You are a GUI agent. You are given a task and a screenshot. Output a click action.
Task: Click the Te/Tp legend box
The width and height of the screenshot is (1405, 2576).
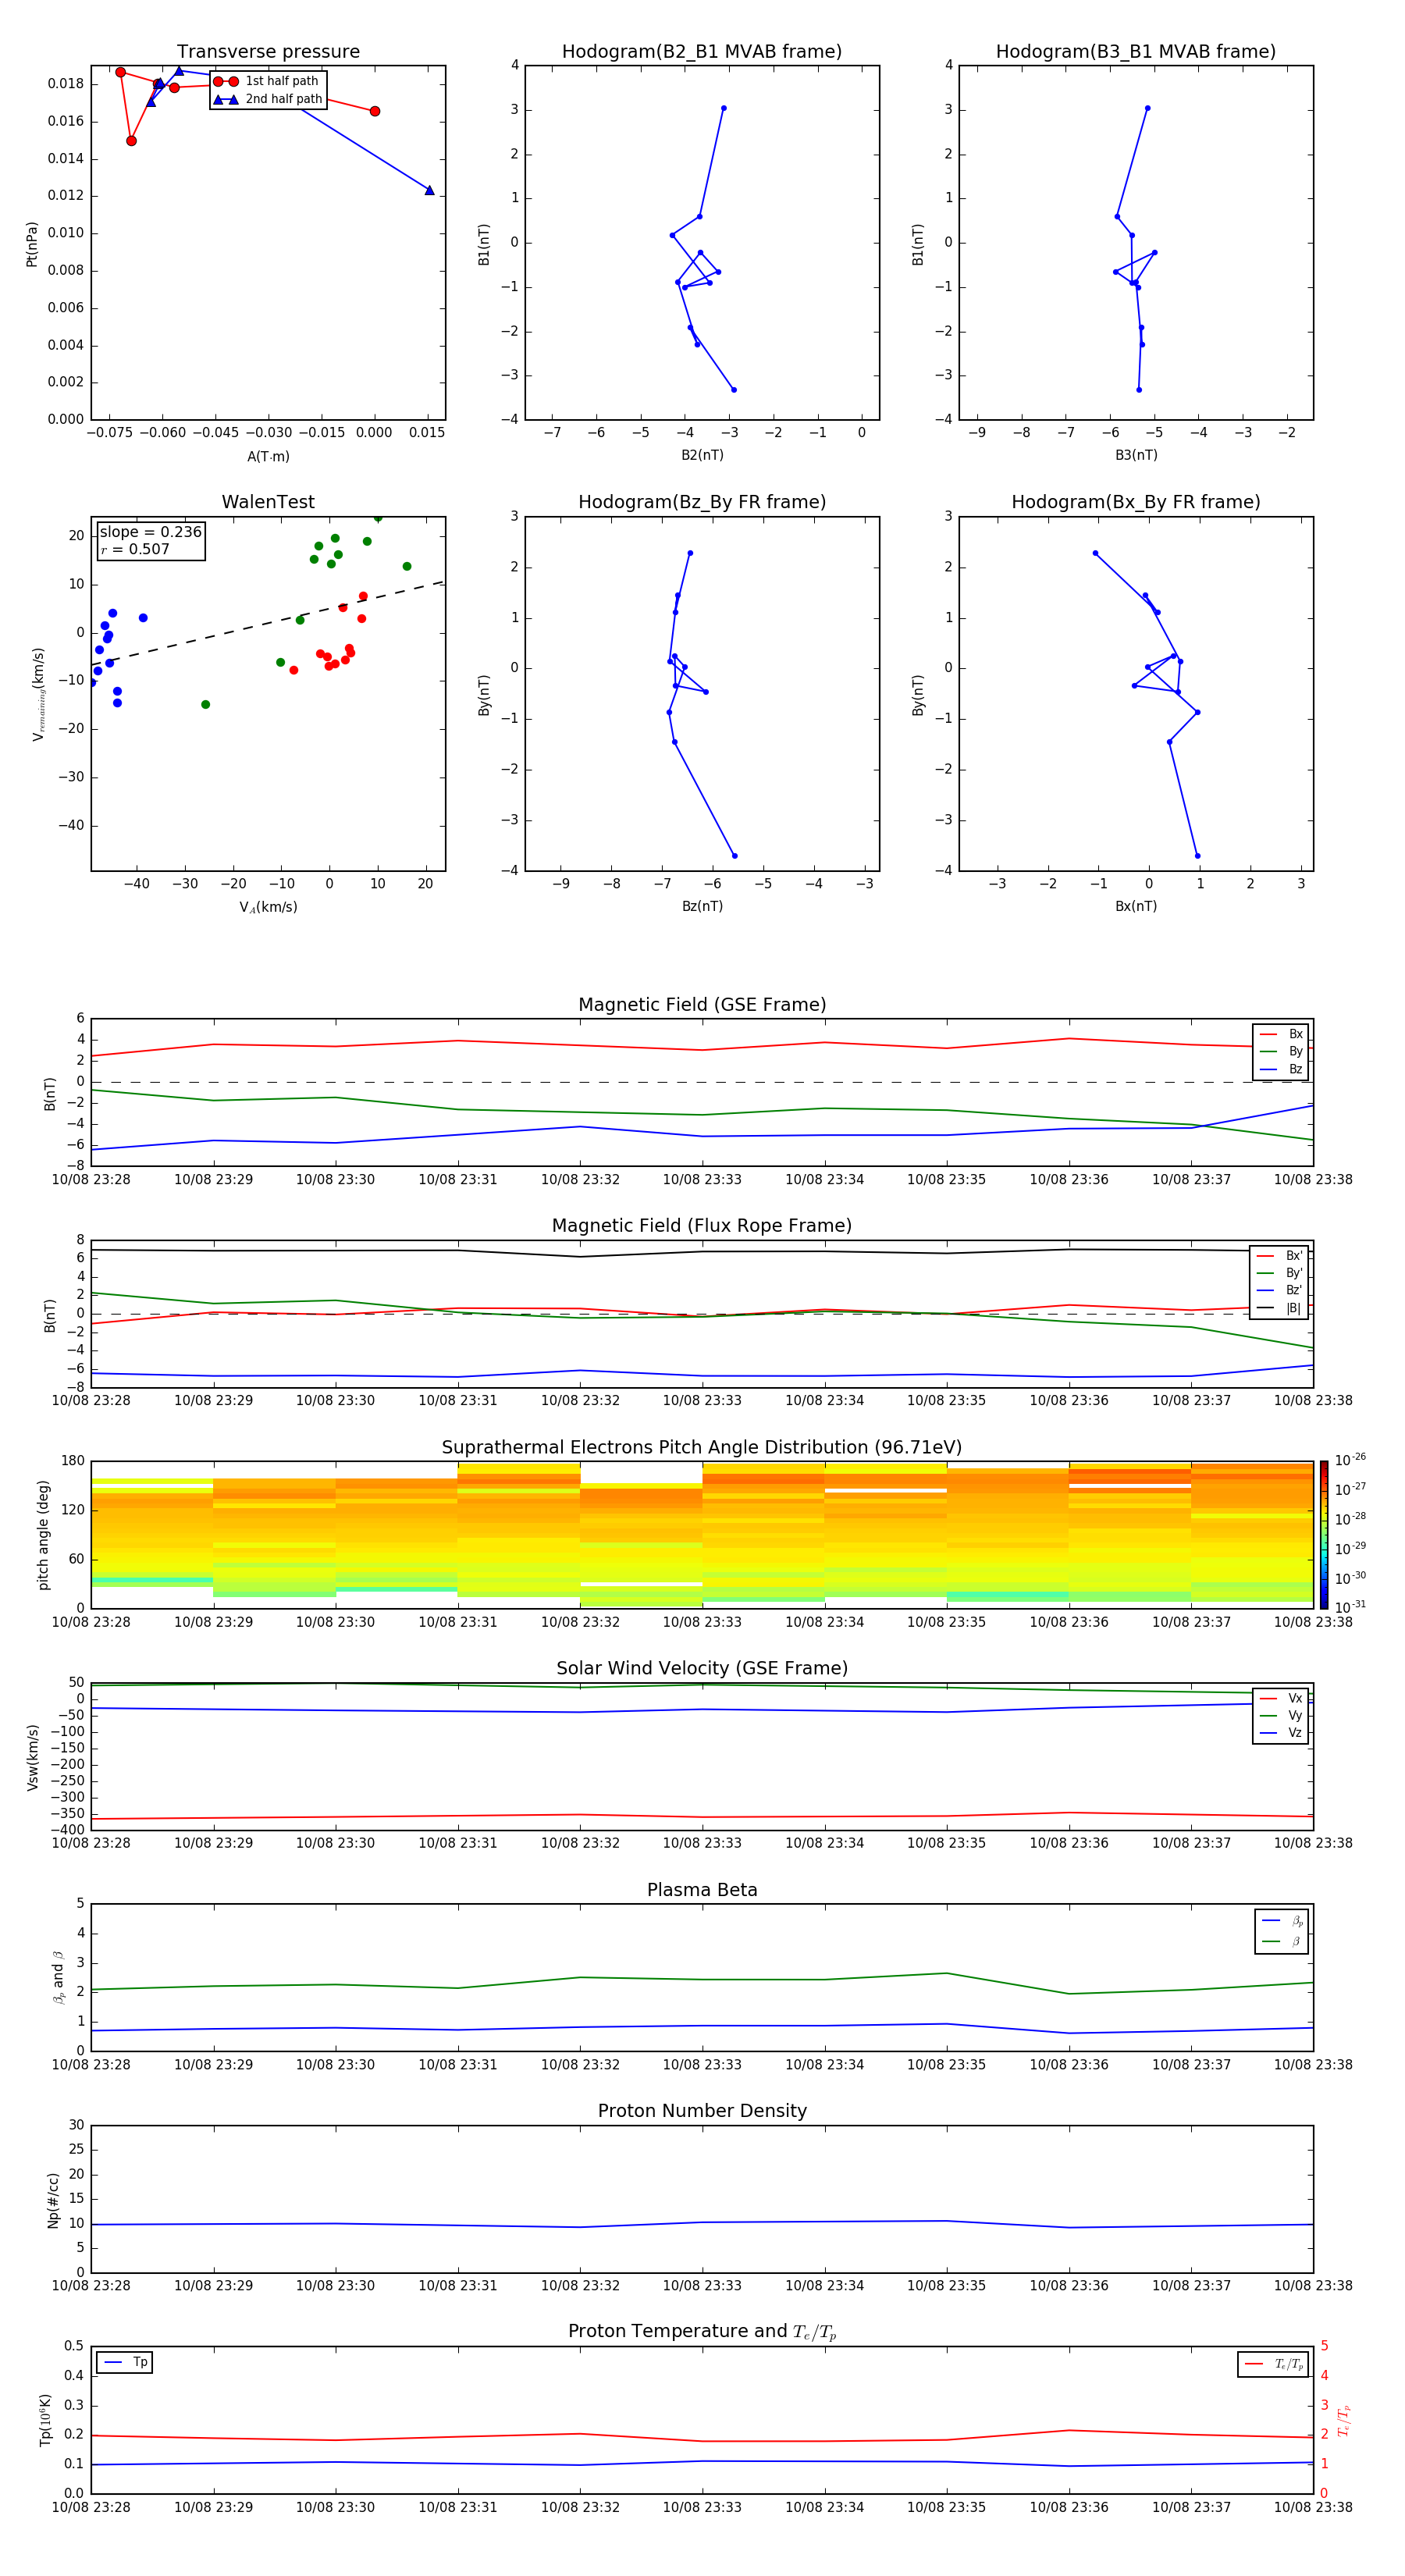[x=1272, y=2364]
